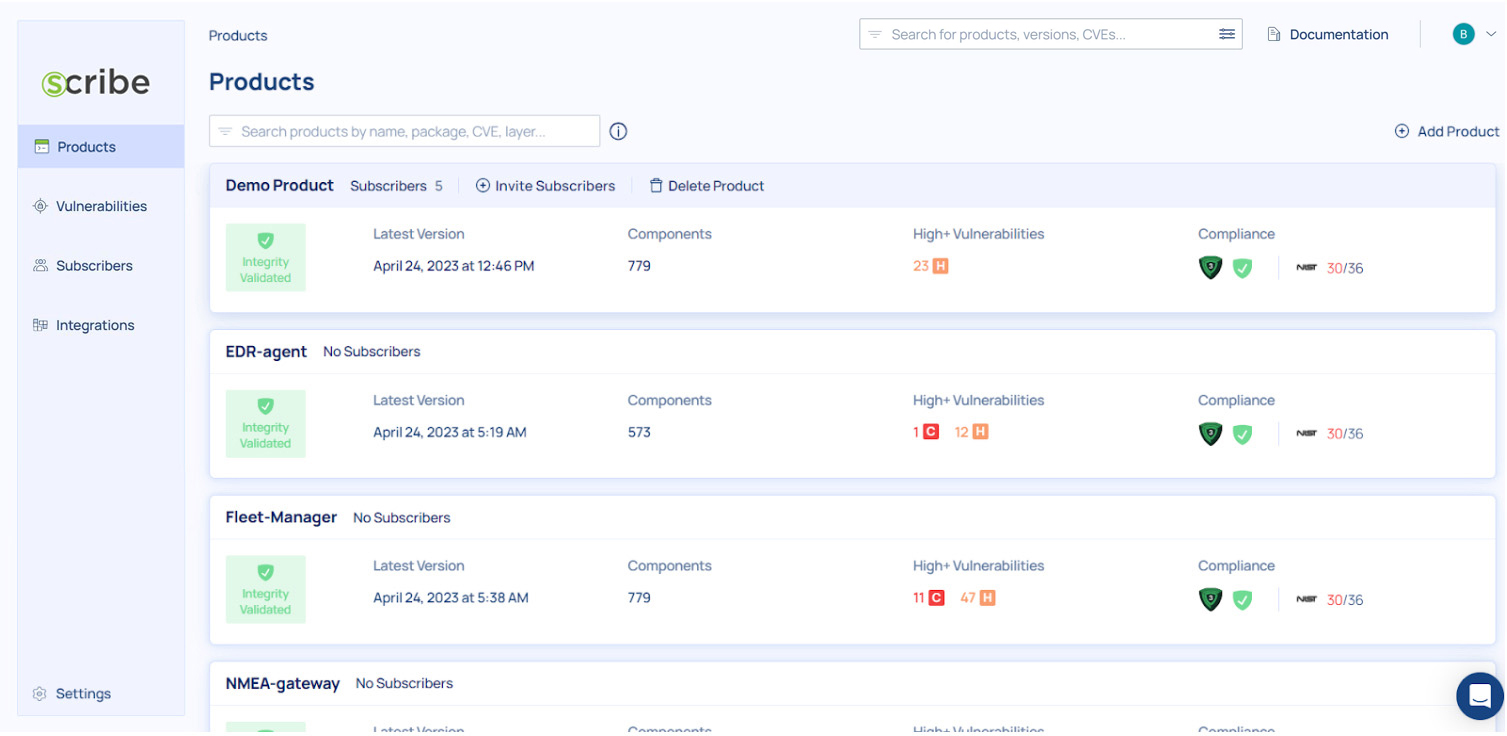Click the Products breadcrumb
The width and height of the screenshot is (1507, 736).
click(x=238, y=35)
